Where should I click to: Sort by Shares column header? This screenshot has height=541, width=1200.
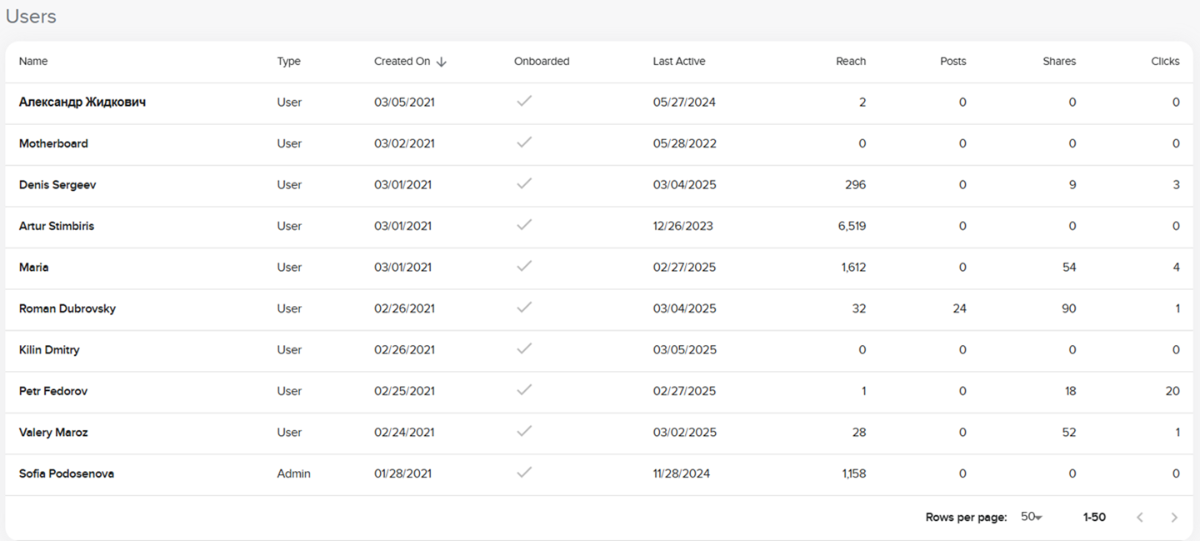1059,62
